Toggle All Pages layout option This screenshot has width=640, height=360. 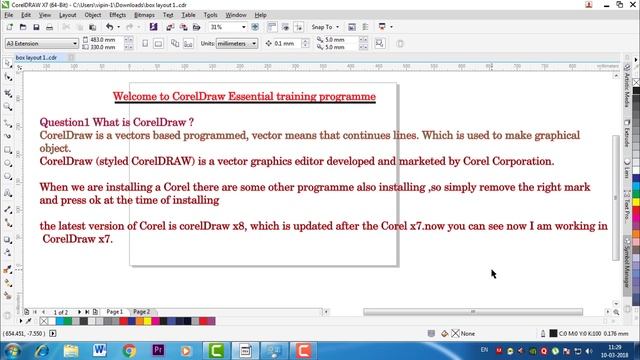pos(175,43)
